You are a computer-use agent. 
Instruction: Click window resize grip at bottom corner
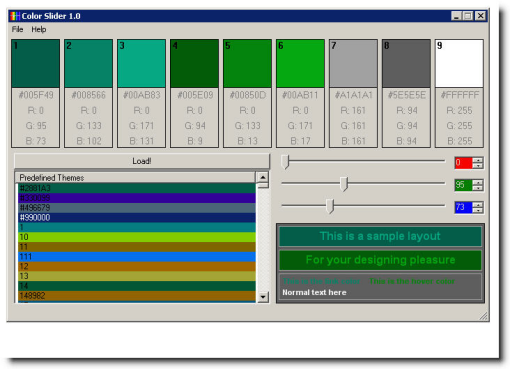click(483, 316)
